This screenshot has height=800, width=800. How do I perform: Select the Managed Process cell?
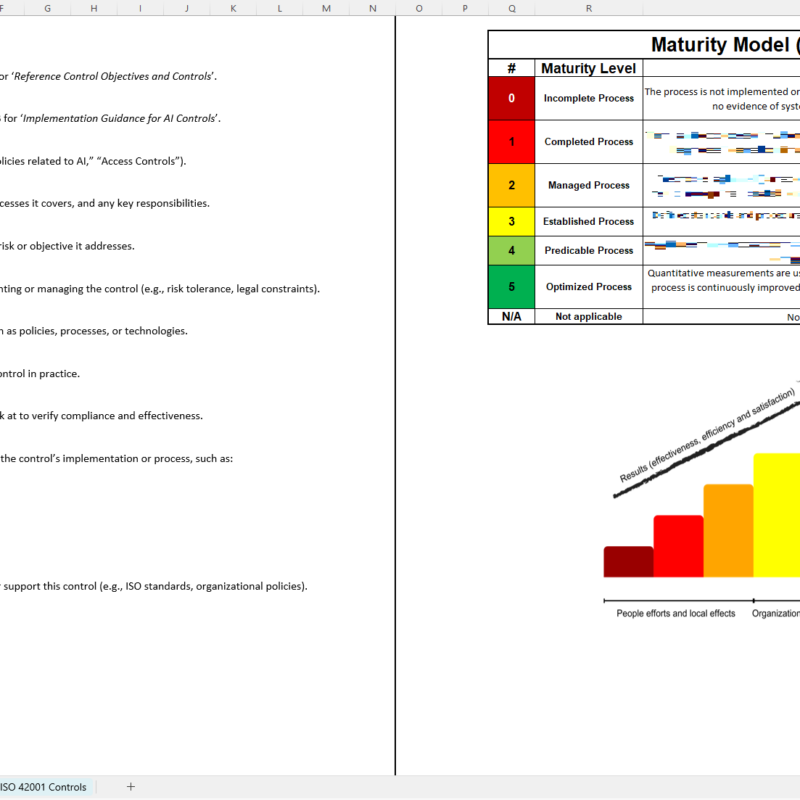tap(588, 185)
